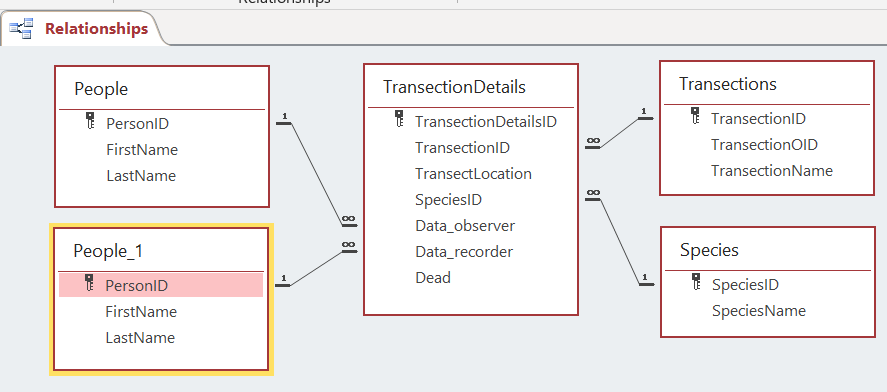Click the key icon beside People_1 PersonID

click(x=89, y=283)
